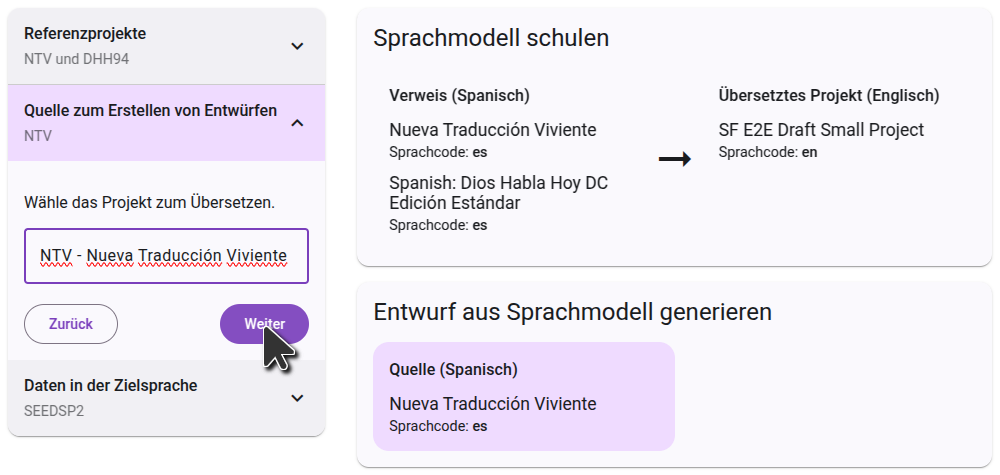Click the Weiter button
The width and height of the screenshot is (1000, 475).
(x=264, y=324)
